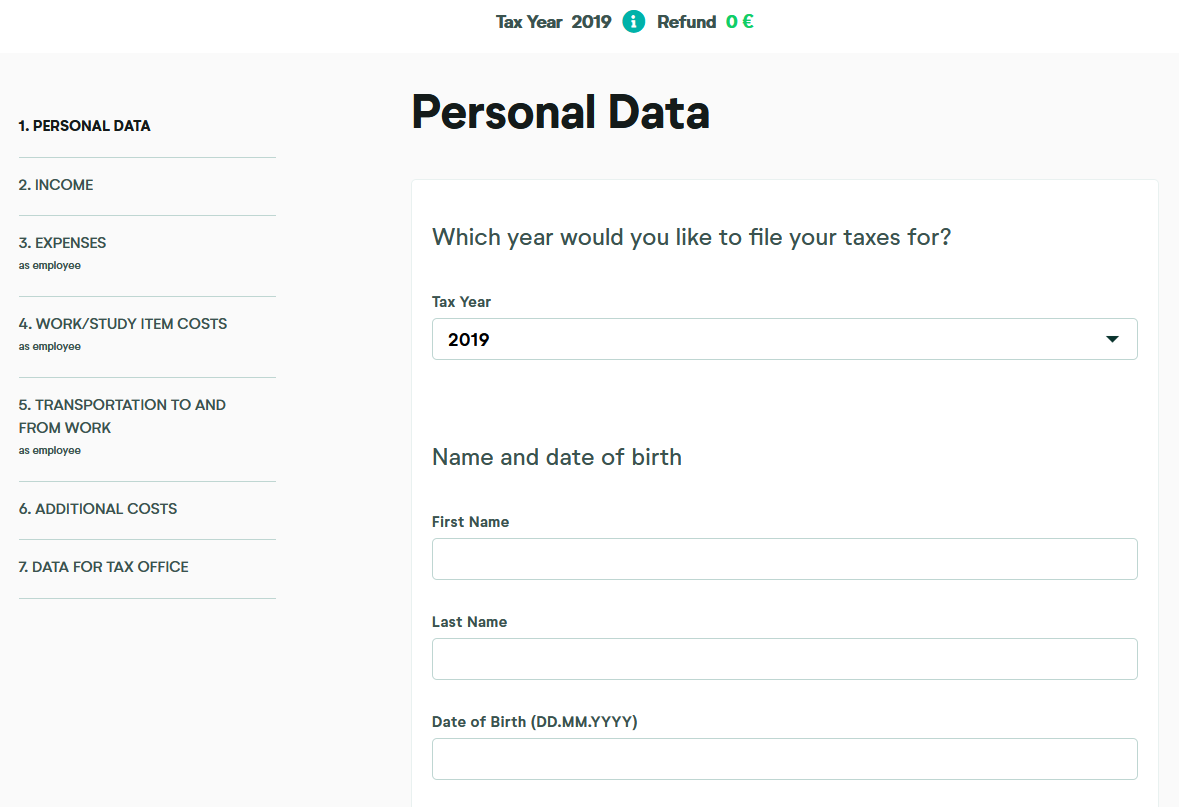
Task: Open the Tax Year dropdown showing 2019
Action: click(770, 339)
